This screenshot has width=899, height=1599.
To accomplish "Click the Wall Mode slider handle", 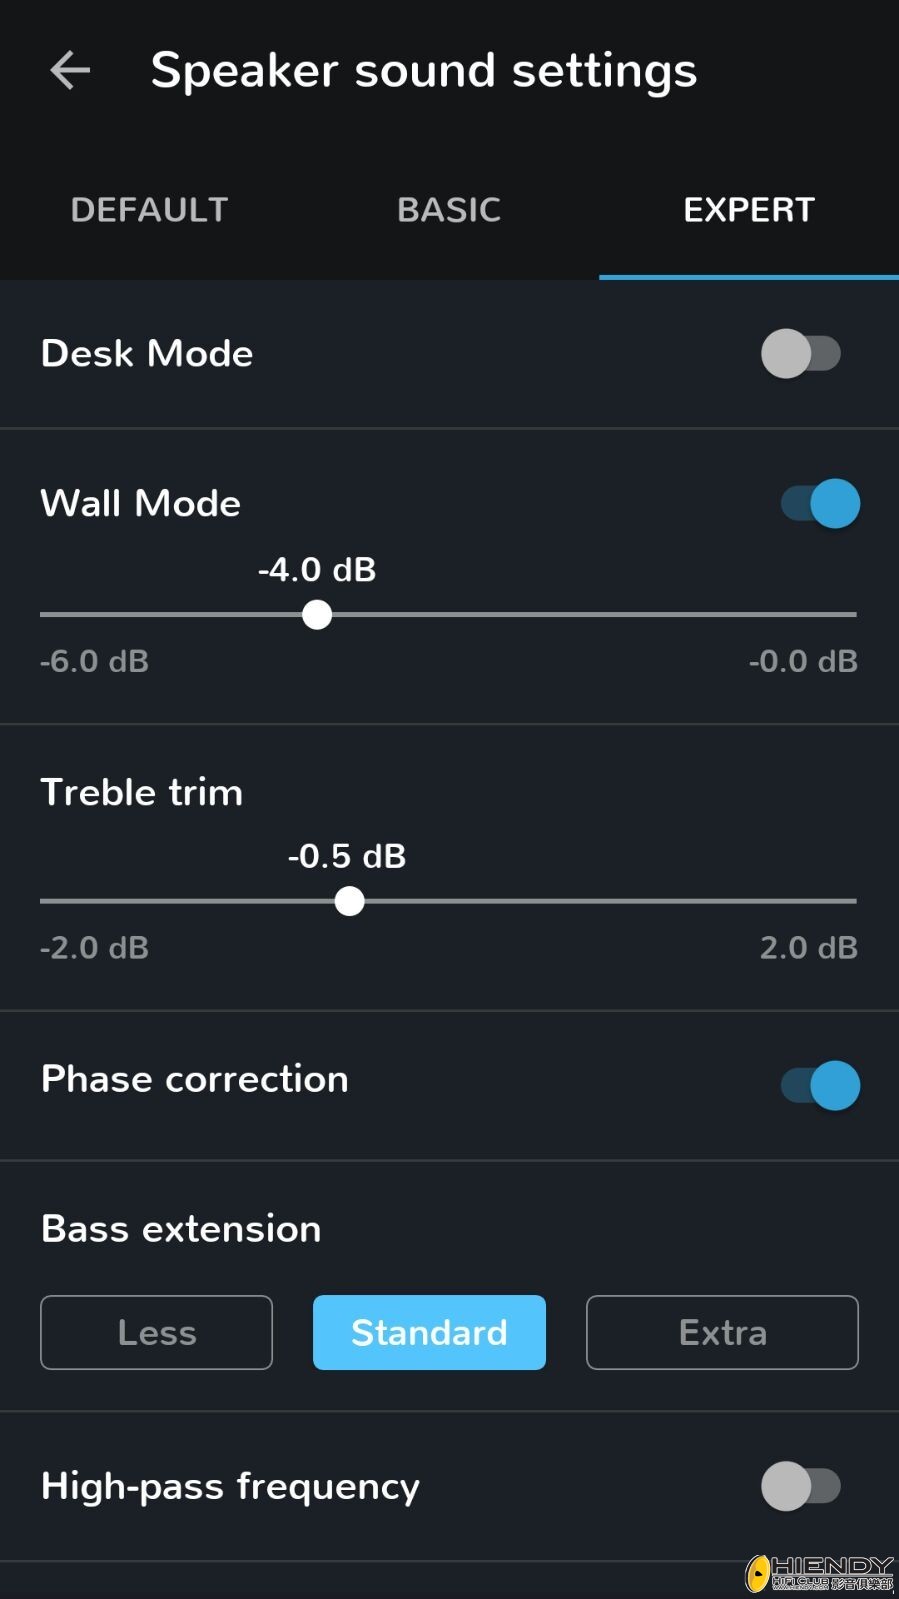I will (317, 615).
